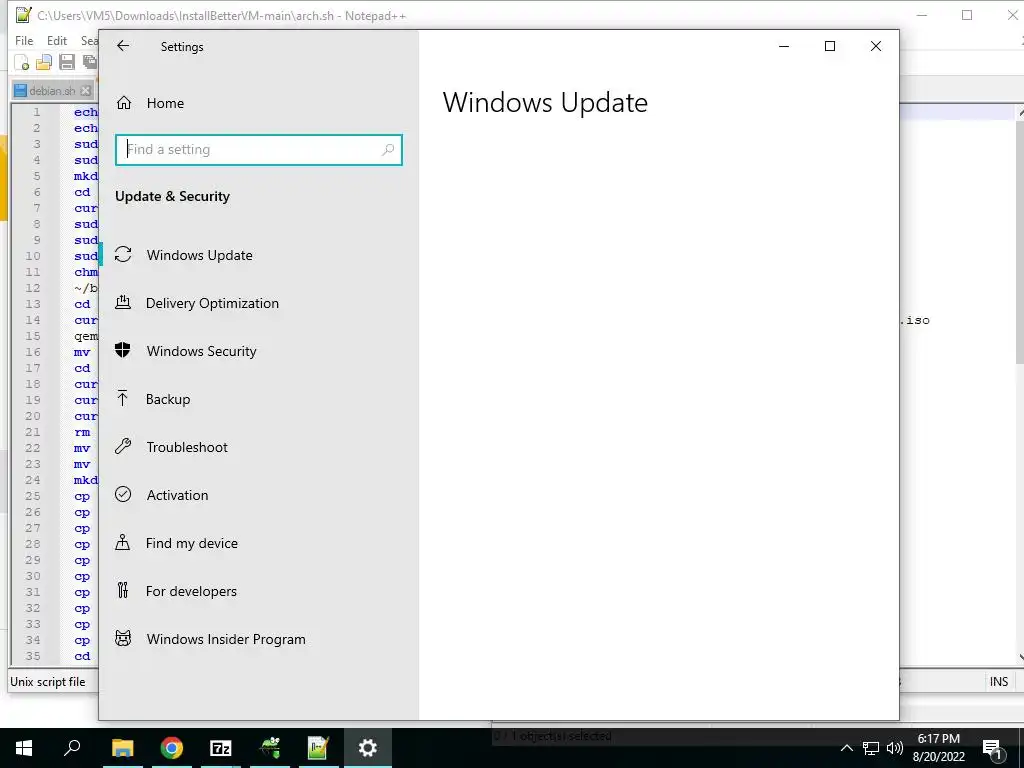
Task: Click the Delivery Optimization tray icon
Action: 123,302
